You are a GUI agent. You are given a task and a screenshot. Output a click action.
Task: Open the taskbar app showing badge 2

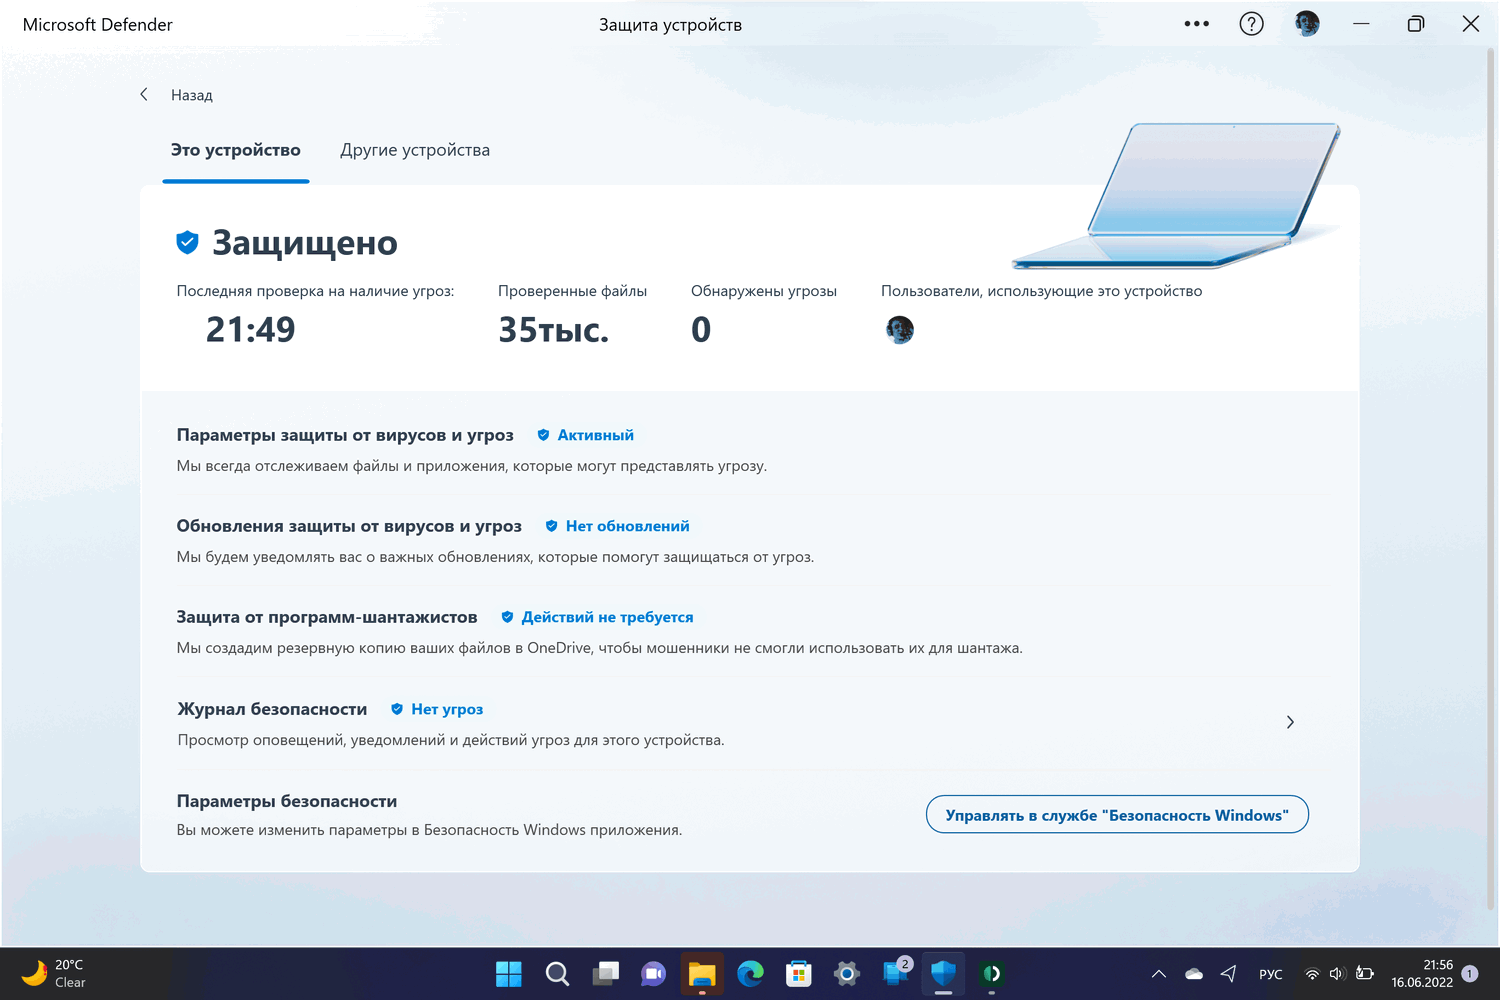tap(896, 972)
